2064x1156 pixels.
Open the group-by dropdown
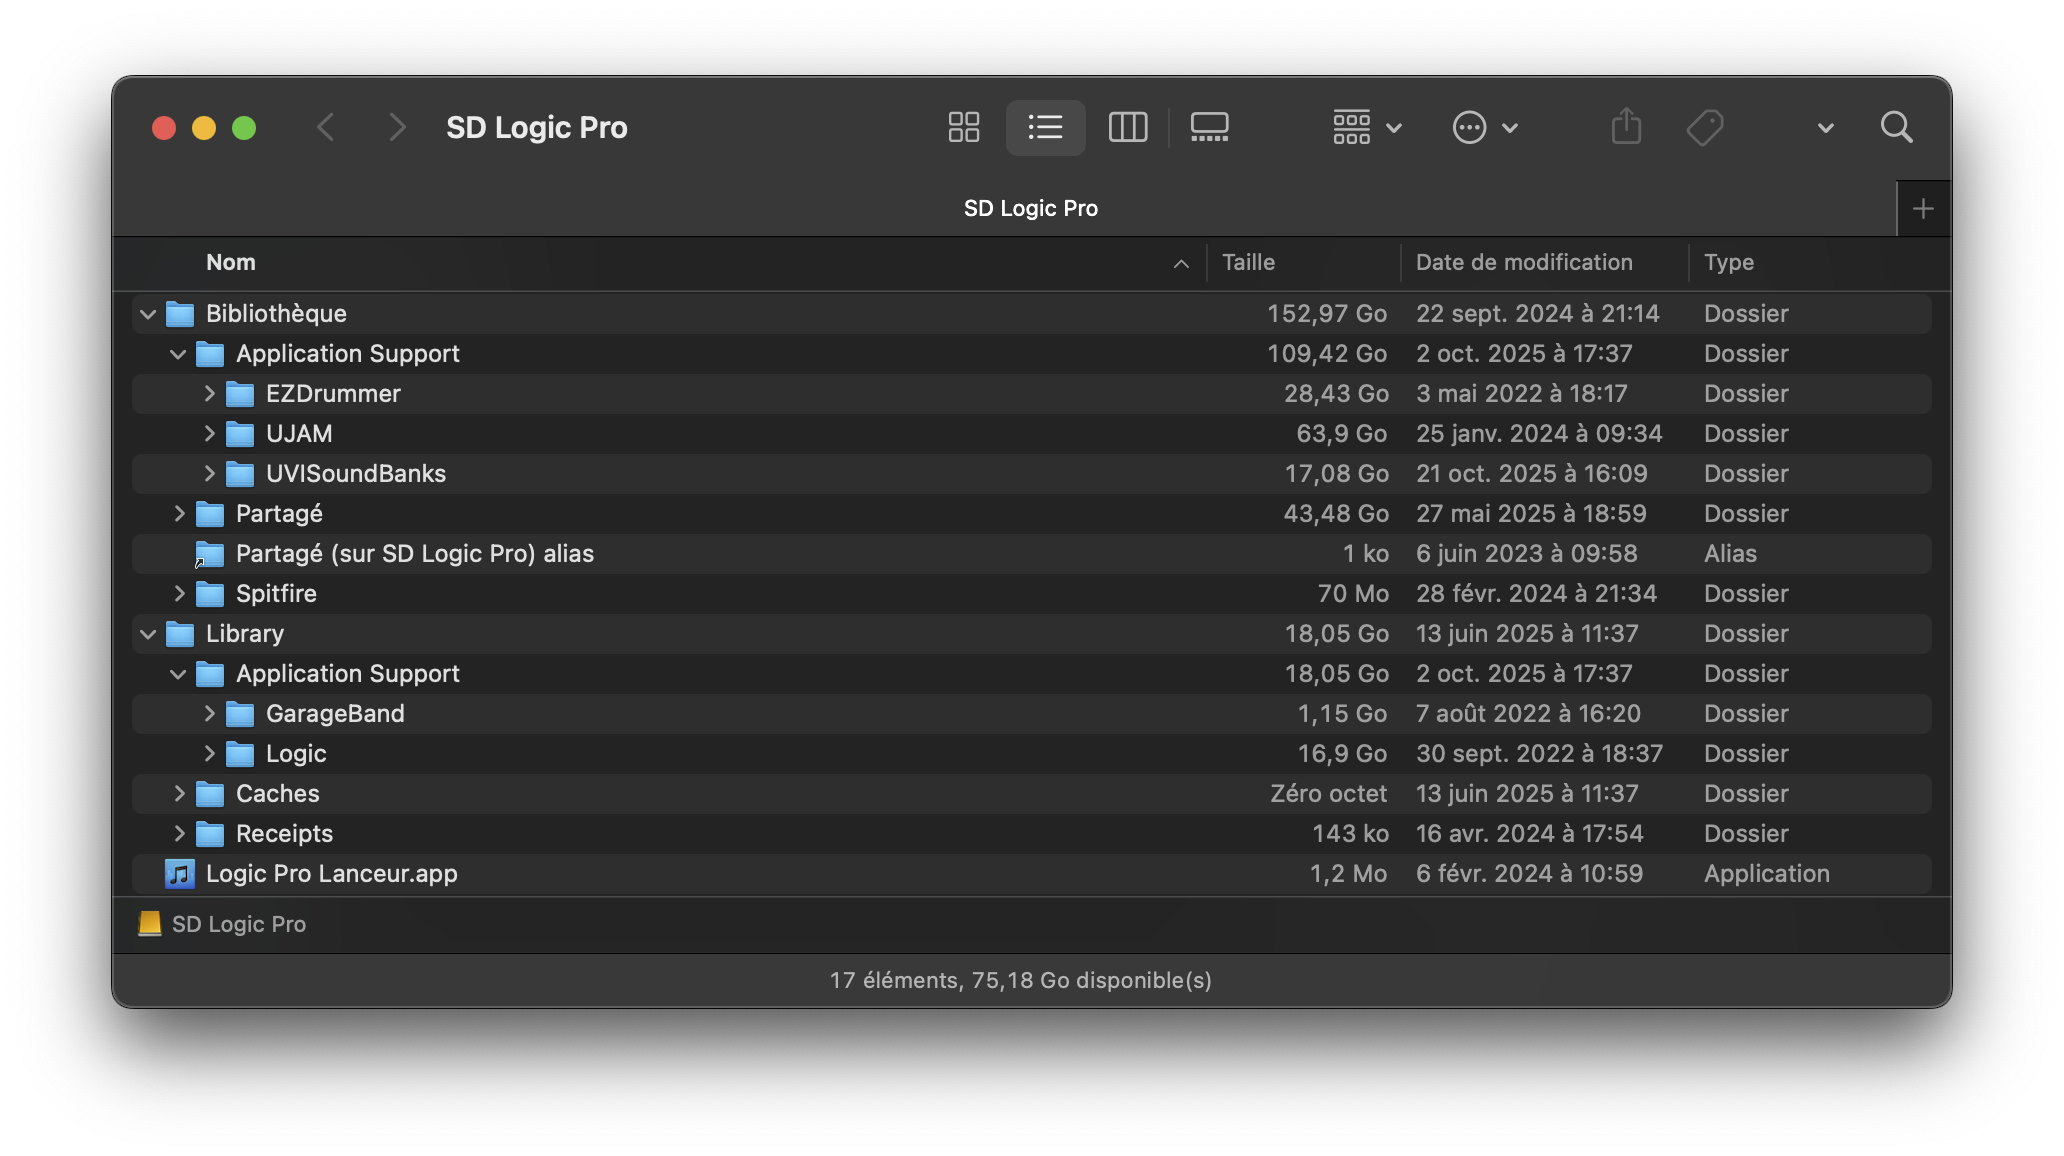pos(1366,127)
